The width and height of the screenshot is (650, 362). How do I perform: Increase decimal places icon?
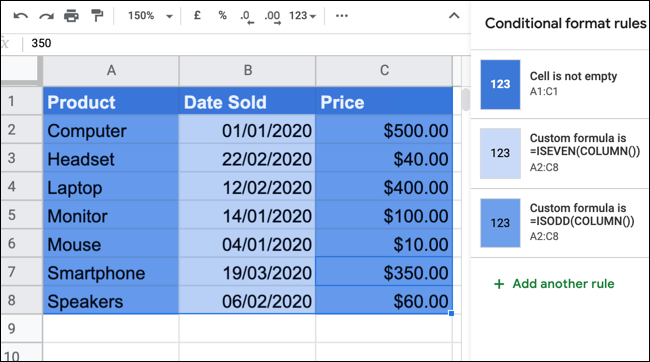[x=272, y=17]
